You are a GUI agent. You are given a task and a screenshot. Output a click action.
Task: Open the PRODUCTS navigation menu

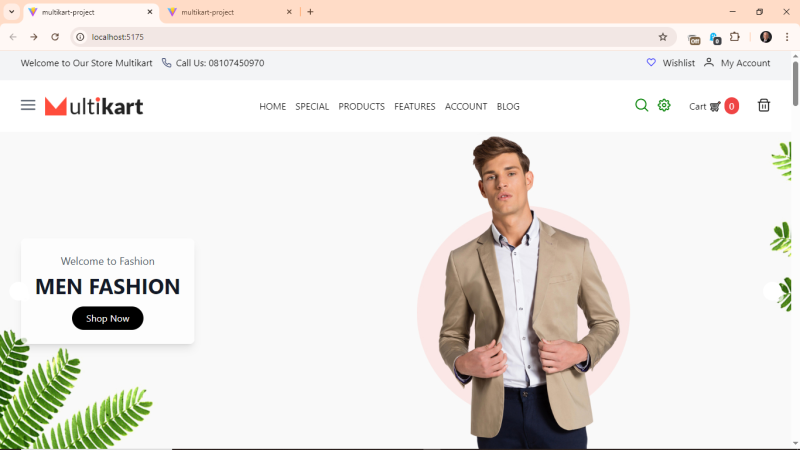pos(361,106)
